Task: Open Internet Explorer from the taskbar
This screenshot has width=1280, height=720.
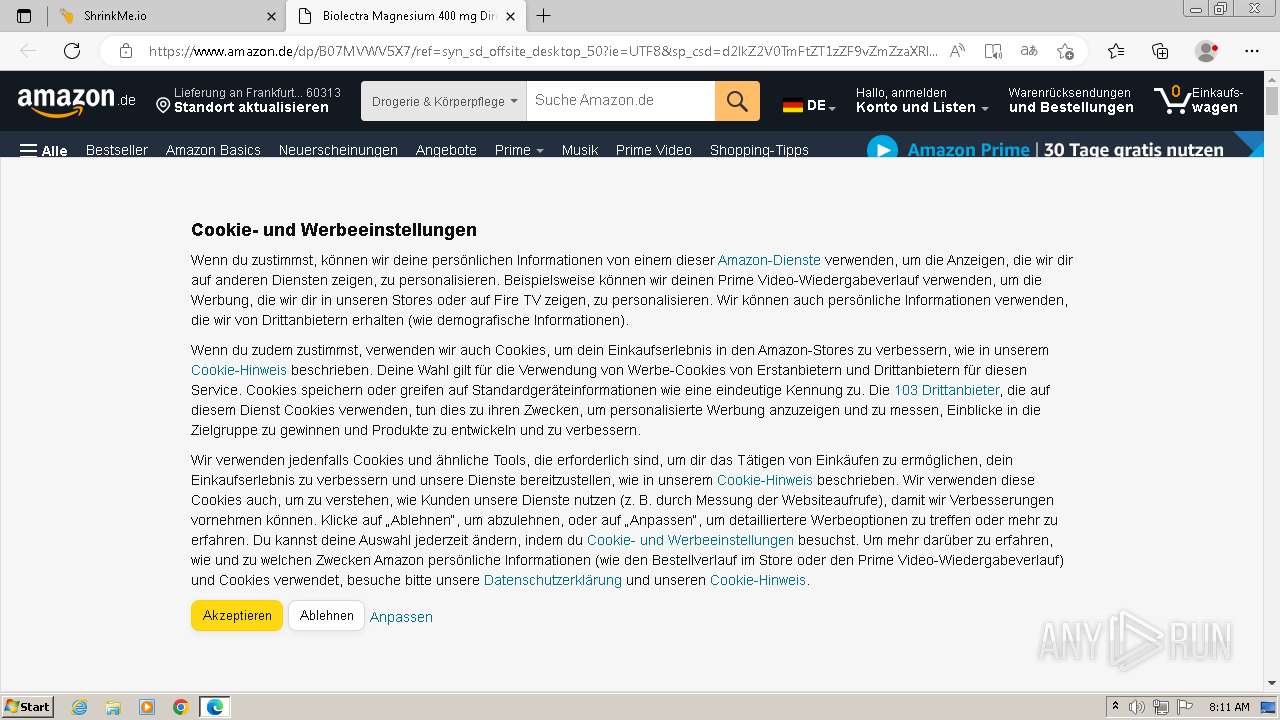Action: click(x=79, y=707)
